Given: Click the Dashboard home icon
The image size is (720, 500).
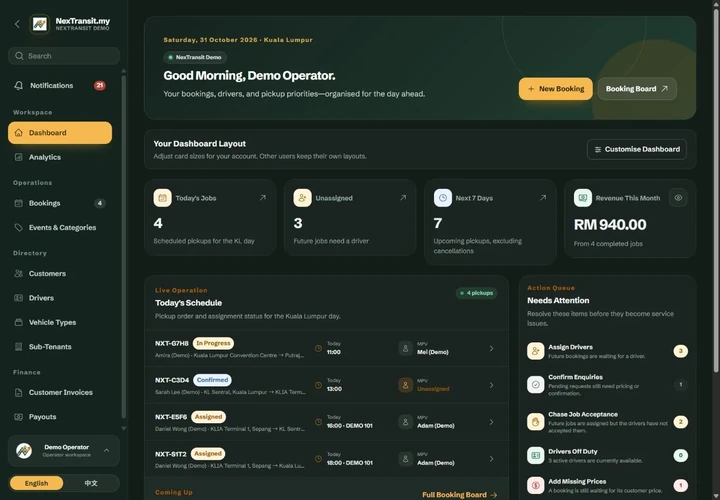Looking at the screenshot, I should click(x=18, y=133).
